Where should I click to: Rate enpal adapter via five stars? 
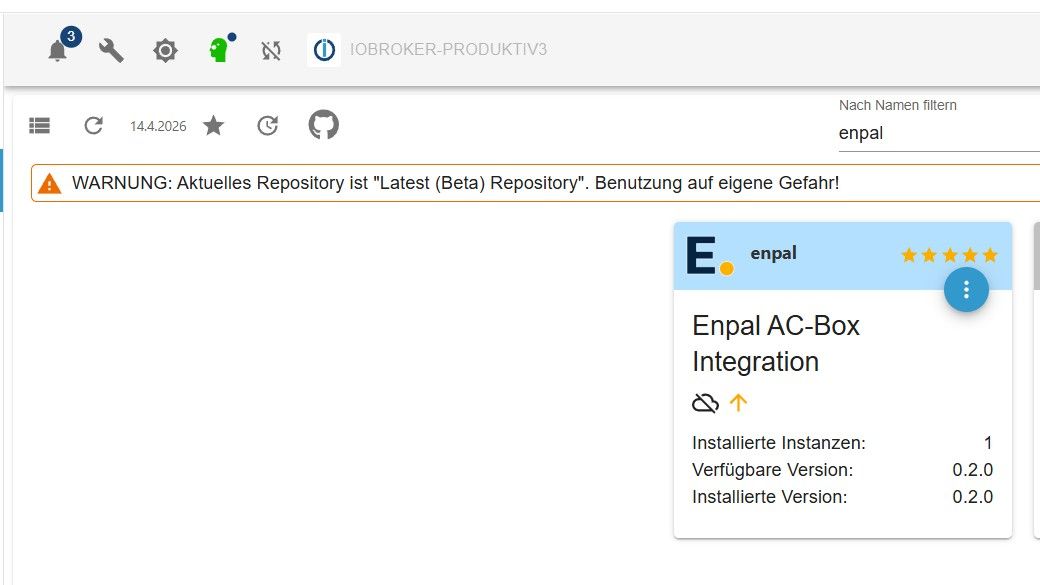[x=949, y=255]
